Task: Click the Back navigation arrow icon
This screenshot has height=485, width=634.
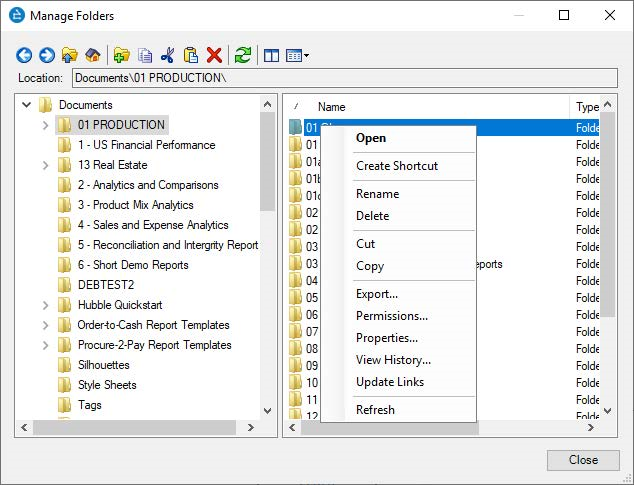Action: tap(25, 55)
